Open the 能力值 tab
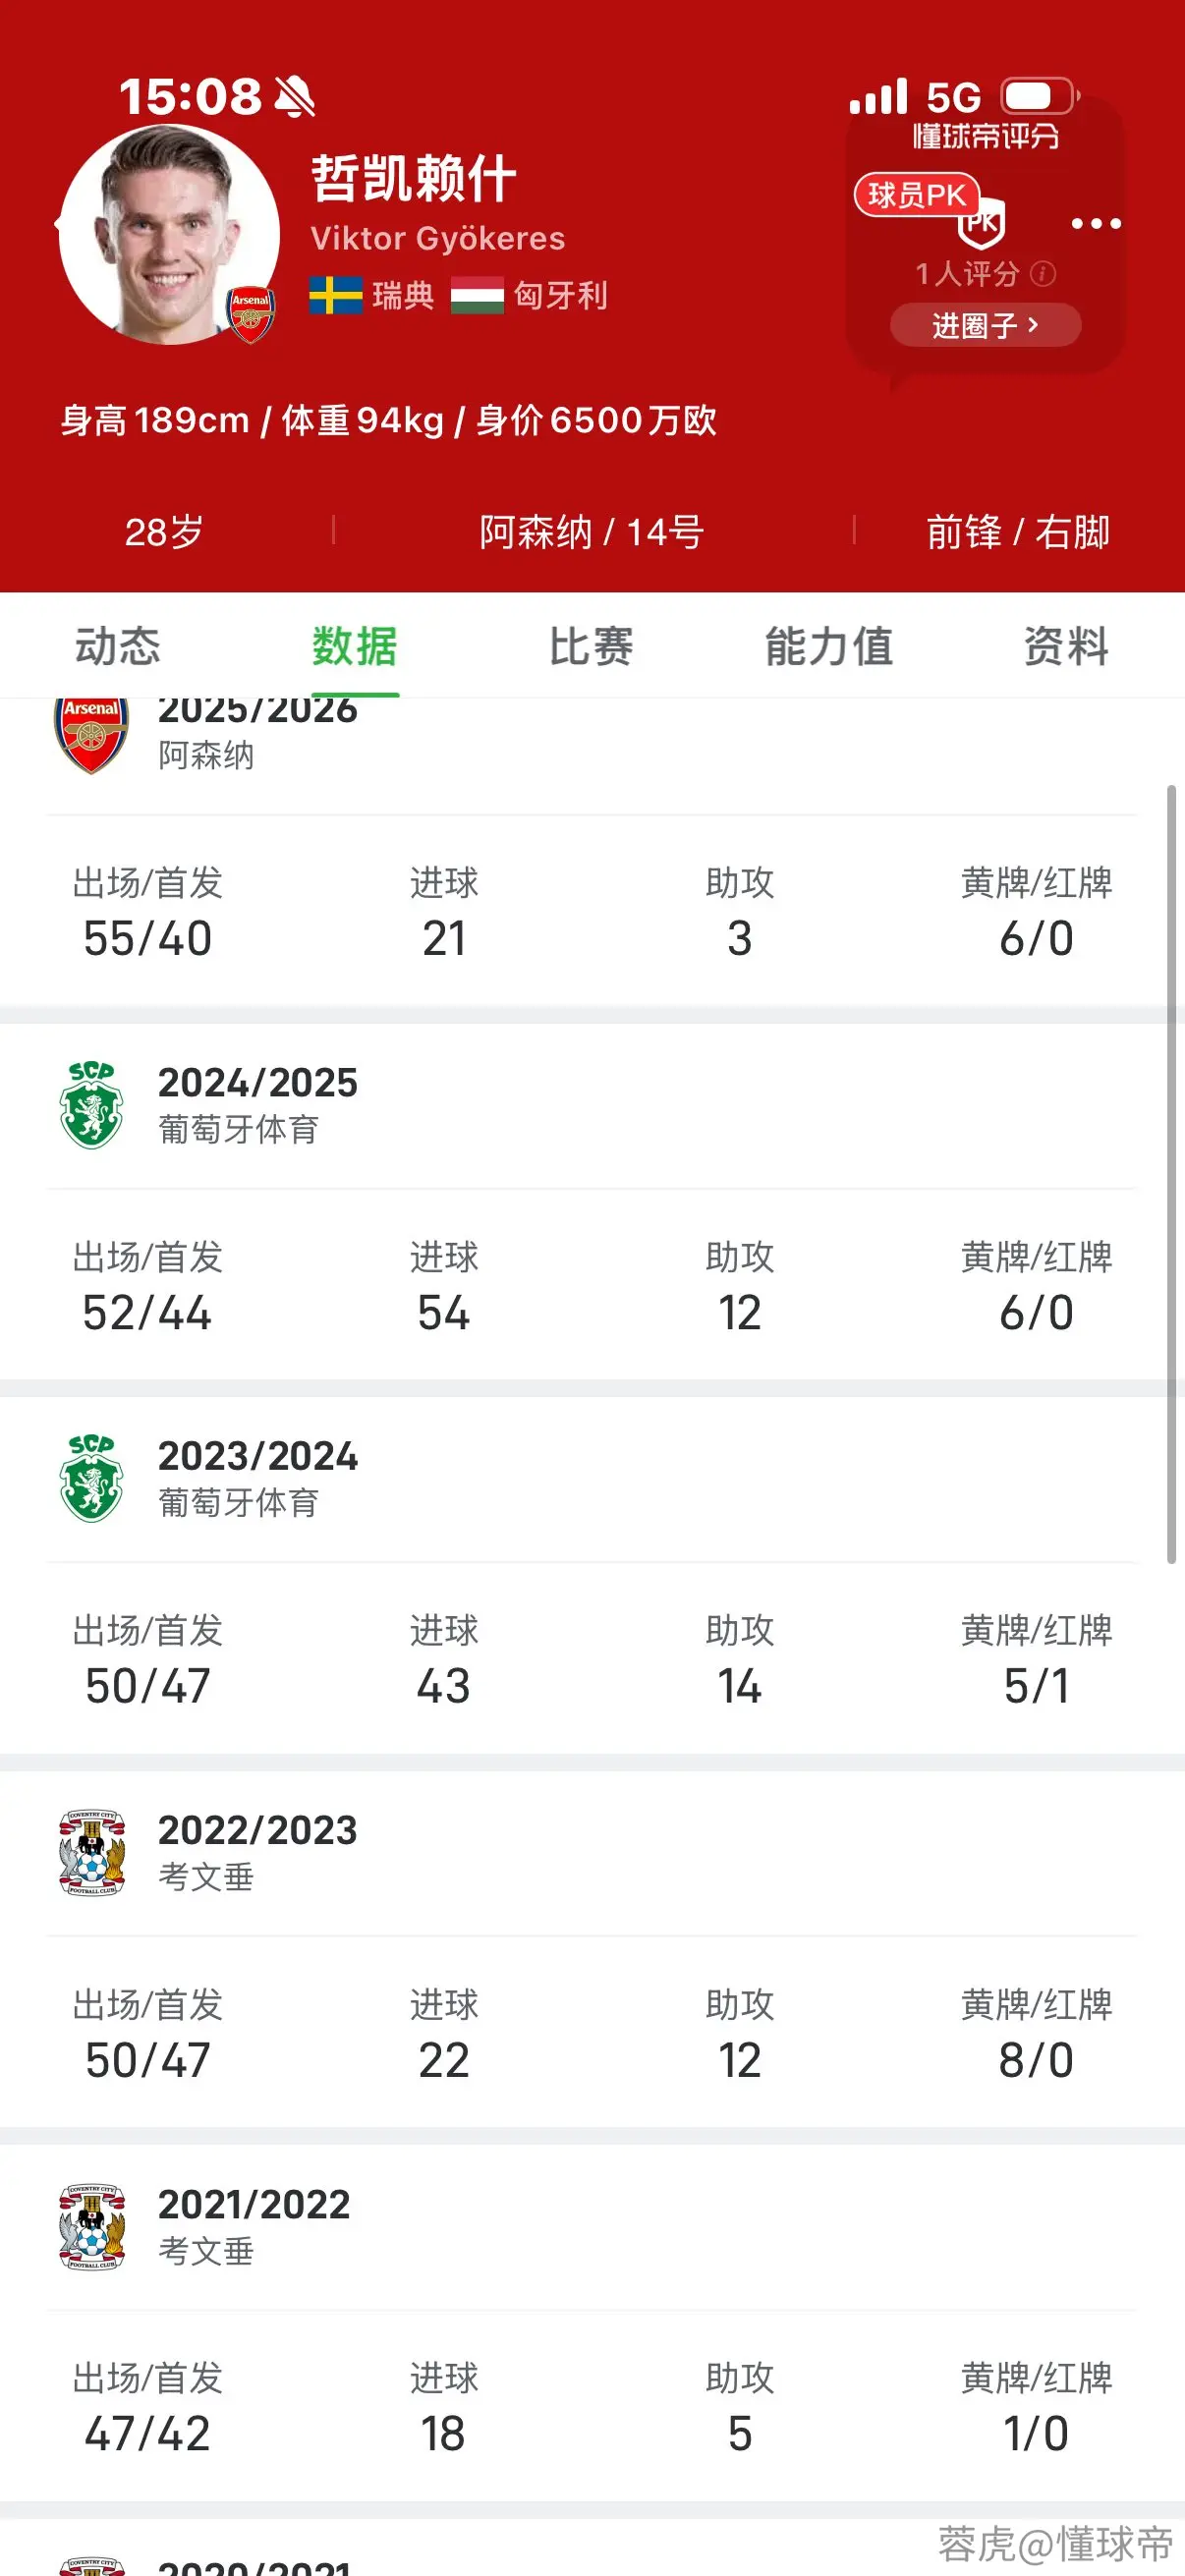This screenshot has height=2576, width=1185. [x=829, y=646]
